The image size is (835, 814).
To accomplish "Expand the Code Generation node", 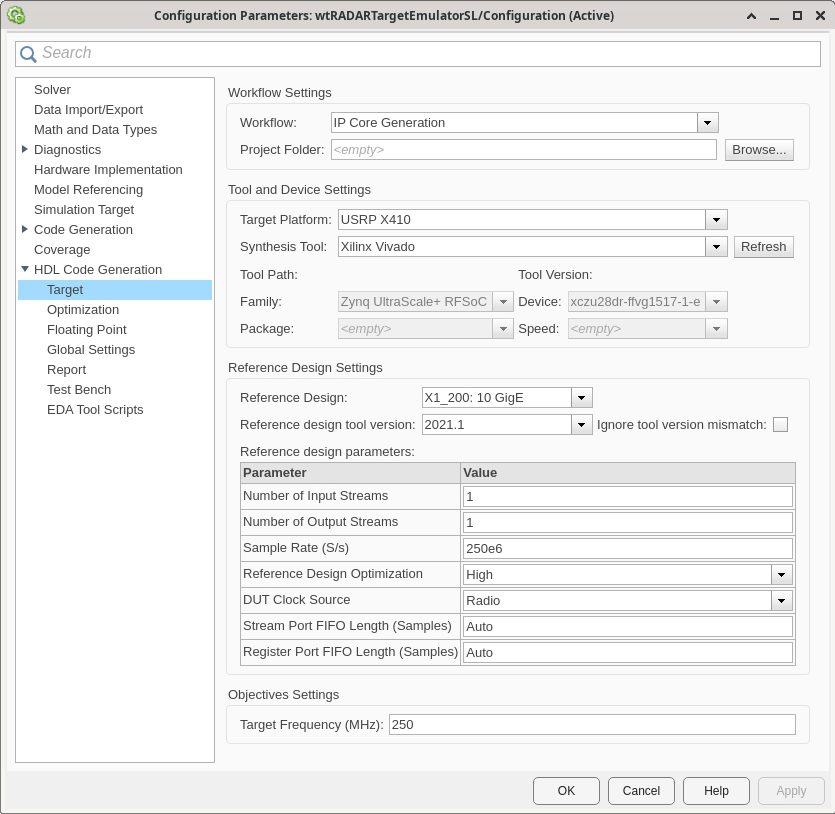I will (24, 229).
